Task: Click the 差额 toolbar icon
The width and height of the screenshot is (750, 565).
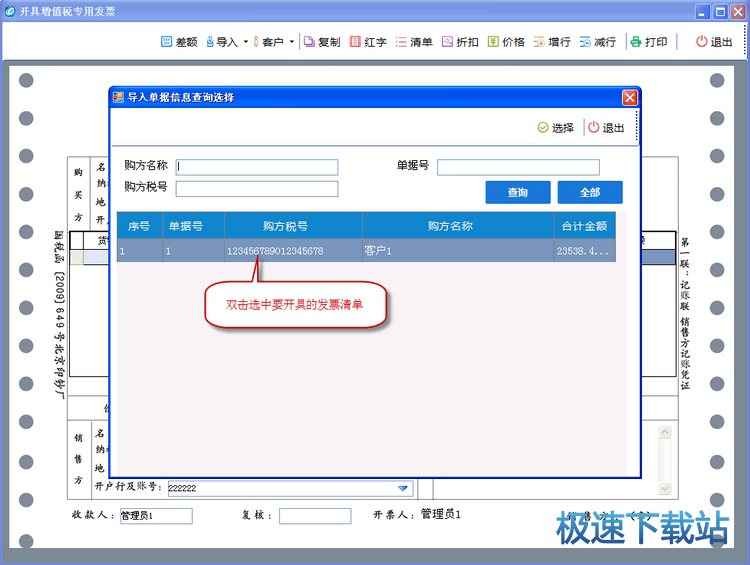Action: pyautogui.click(x=167, y=42)
